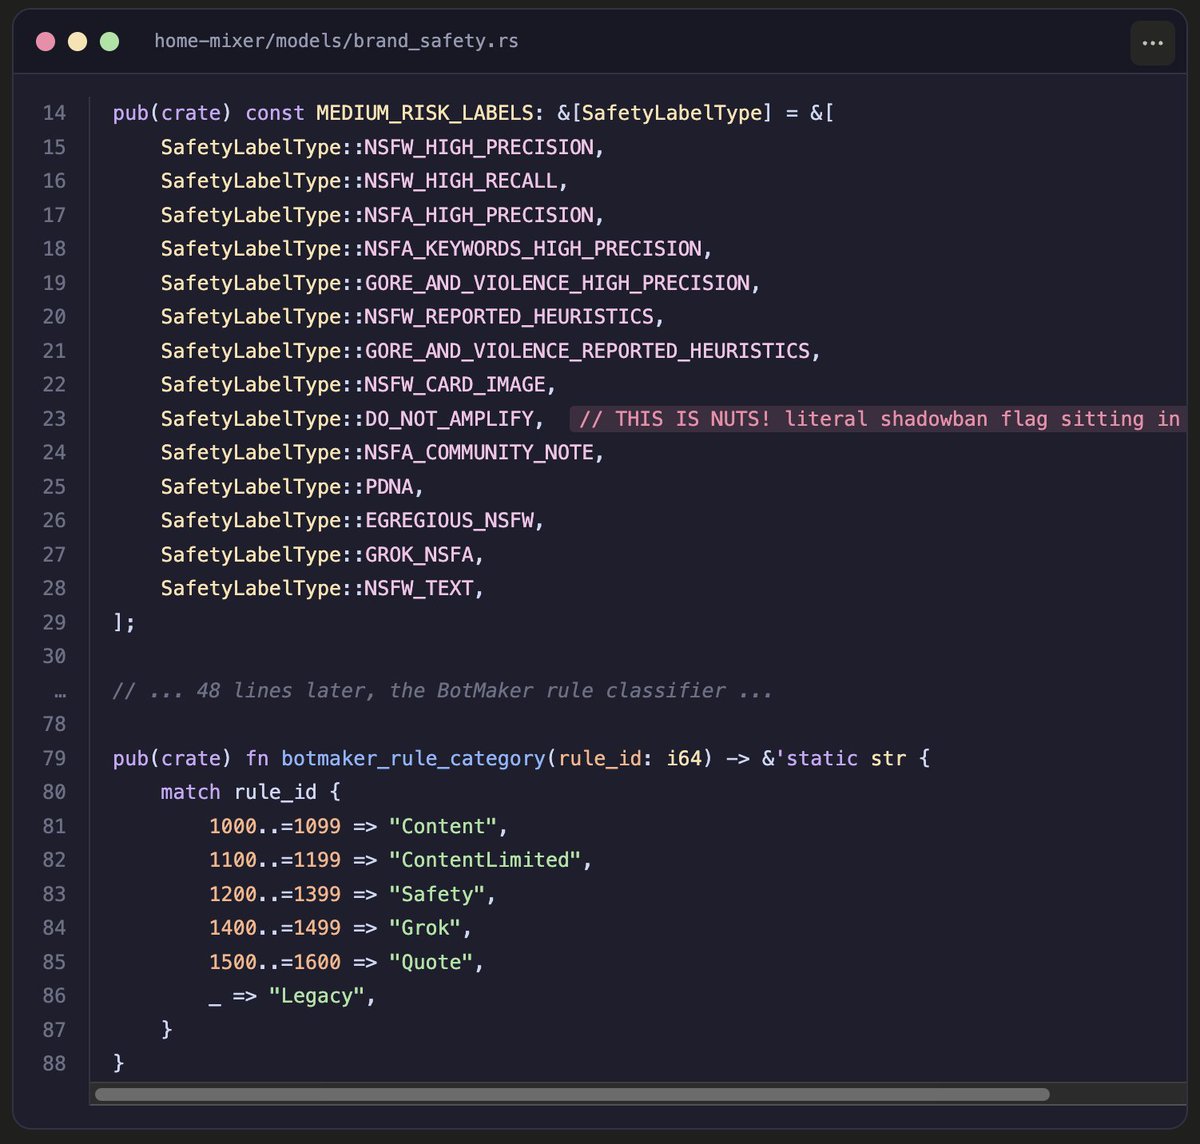Click the "Safety" string on line 83
The image size is (1200, 1144).
pyautogui.click(x=437, y=895)
